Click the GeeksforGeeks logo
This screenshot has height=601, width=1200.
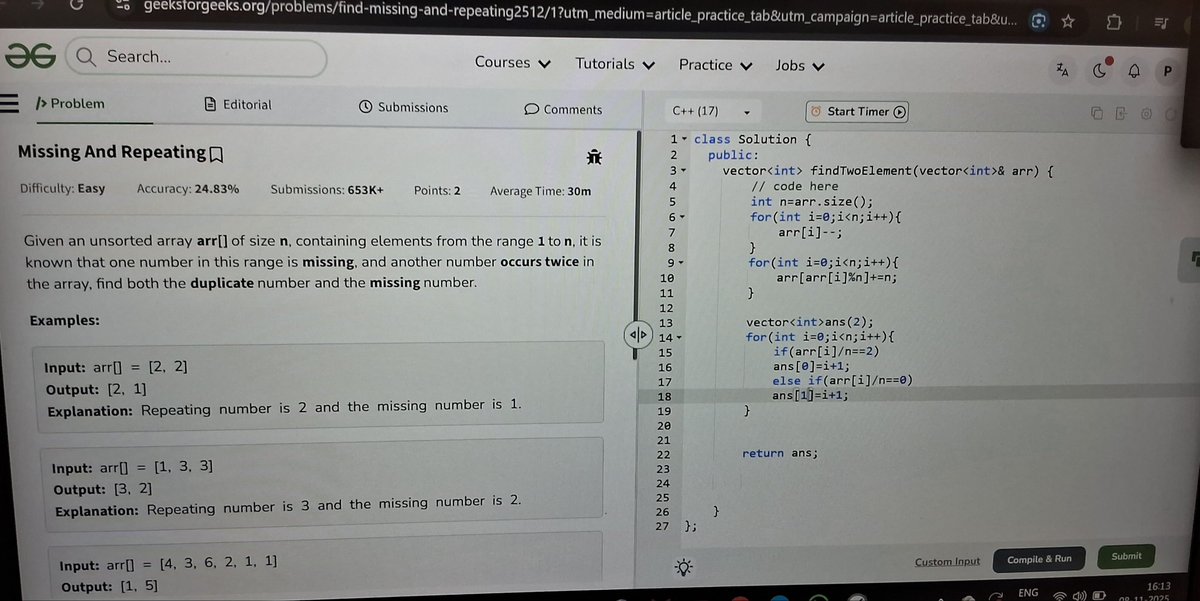30,57
